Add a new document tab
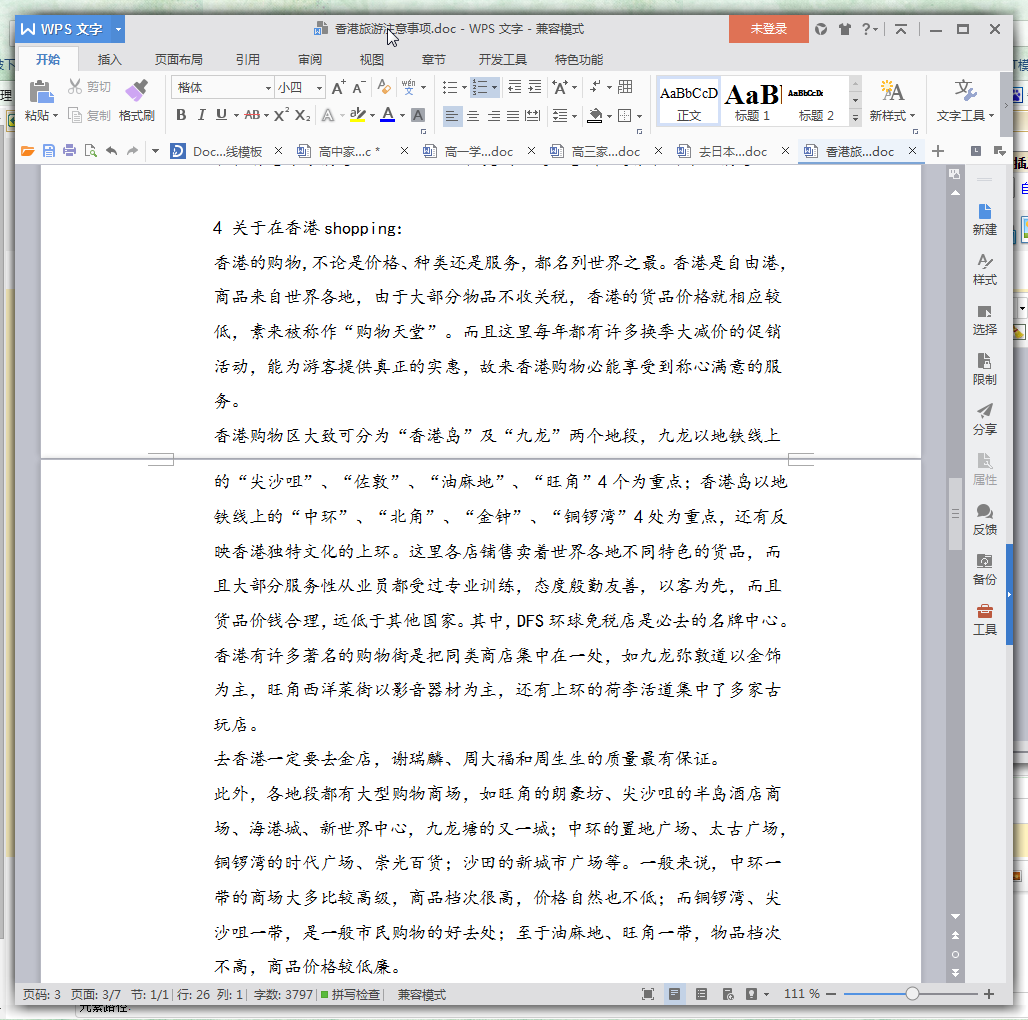 tap(938, 151)
